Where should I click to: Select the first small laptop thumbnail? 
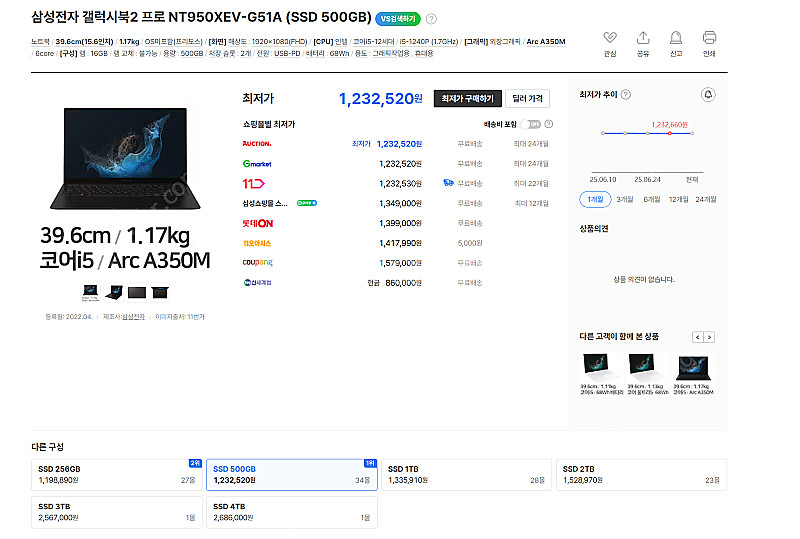pos(90,292)
